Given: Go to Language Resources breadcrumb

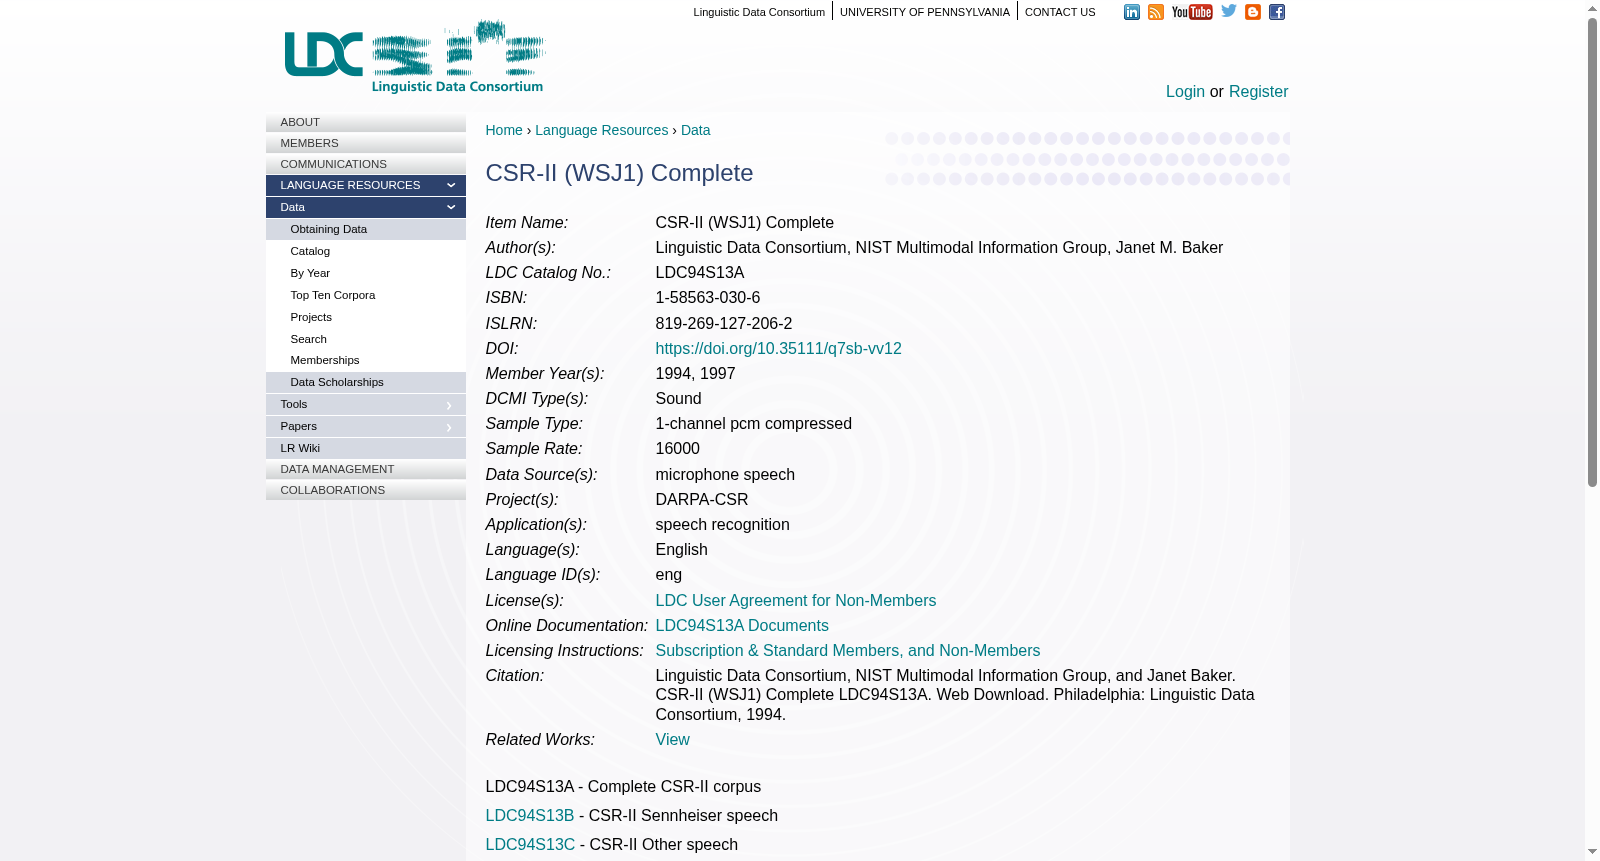Looking at the screenshot, I should (601, 130).
